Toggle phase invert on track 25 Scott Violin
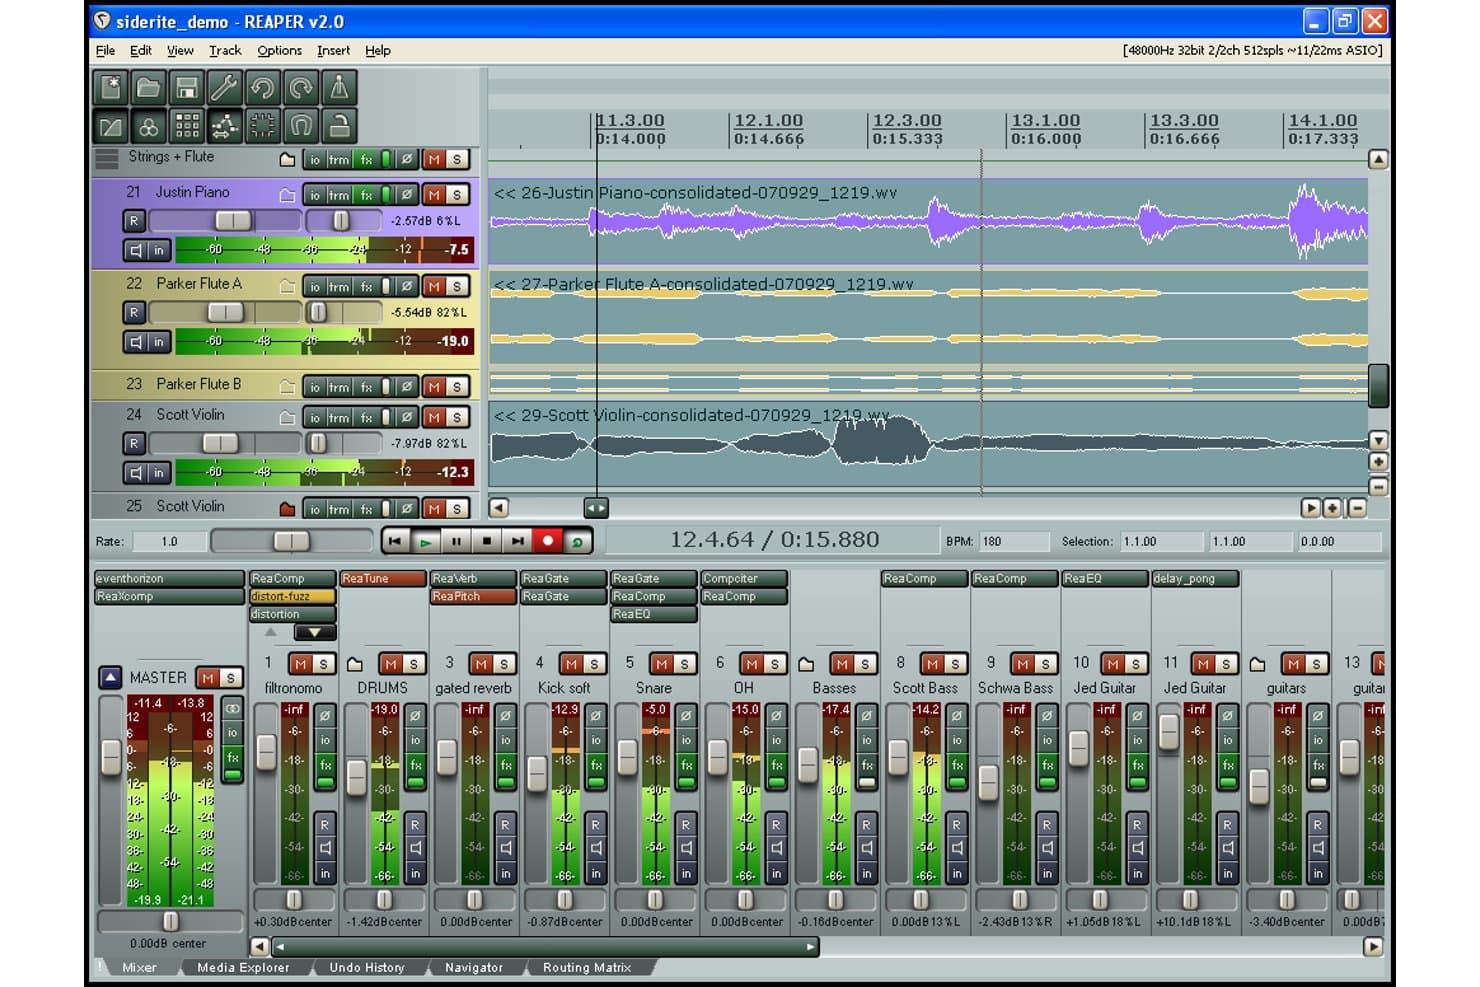 pyautogui.click(x=406, y=509)
